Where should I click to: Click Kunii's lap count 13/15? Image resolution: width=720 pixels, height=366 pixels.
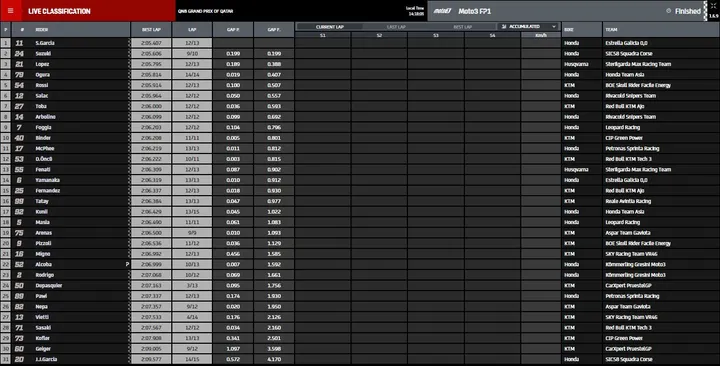[192, 212]
